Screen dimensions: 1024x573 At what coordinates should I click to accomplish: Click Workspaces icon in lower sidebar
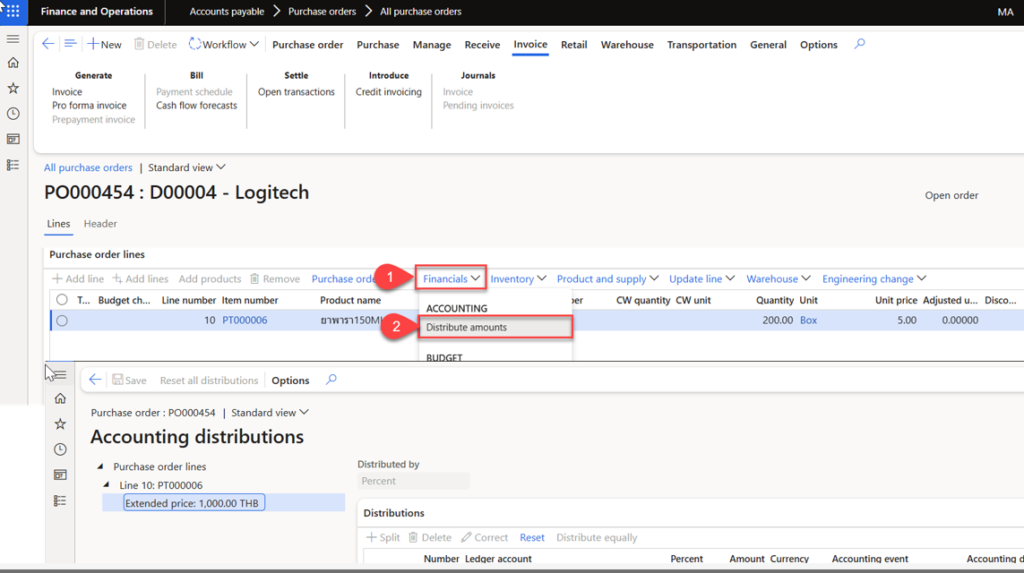click(60, 475)
